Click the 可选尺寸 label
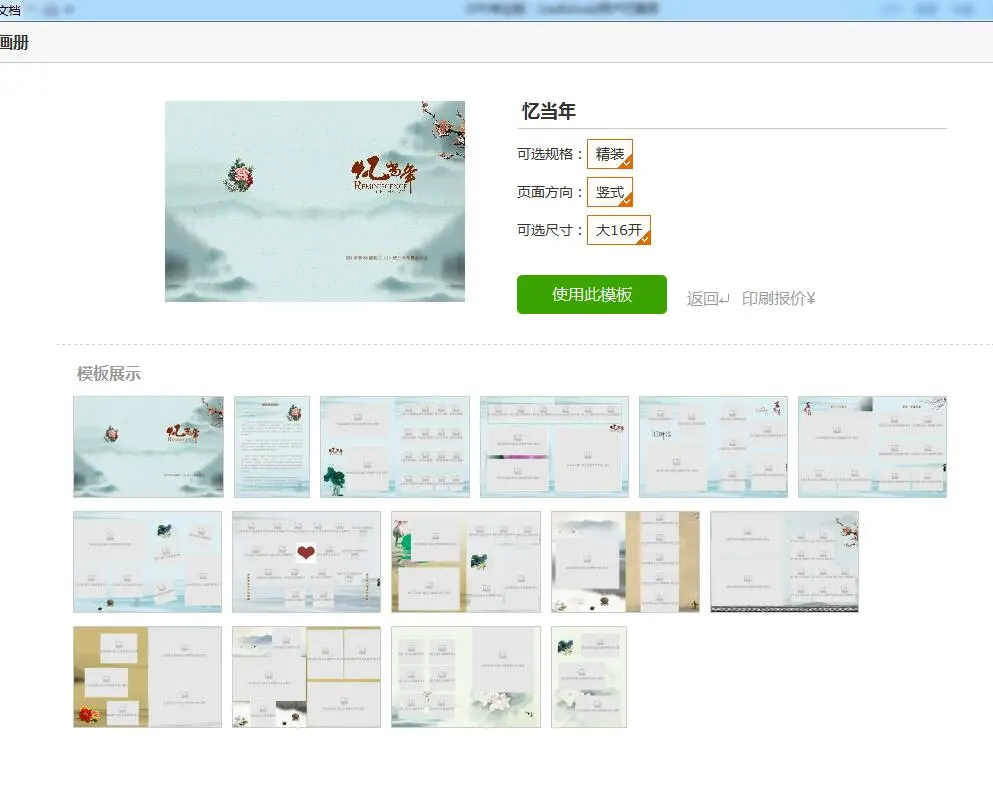This screenshot has width=993, height=787. click(549, 230)
